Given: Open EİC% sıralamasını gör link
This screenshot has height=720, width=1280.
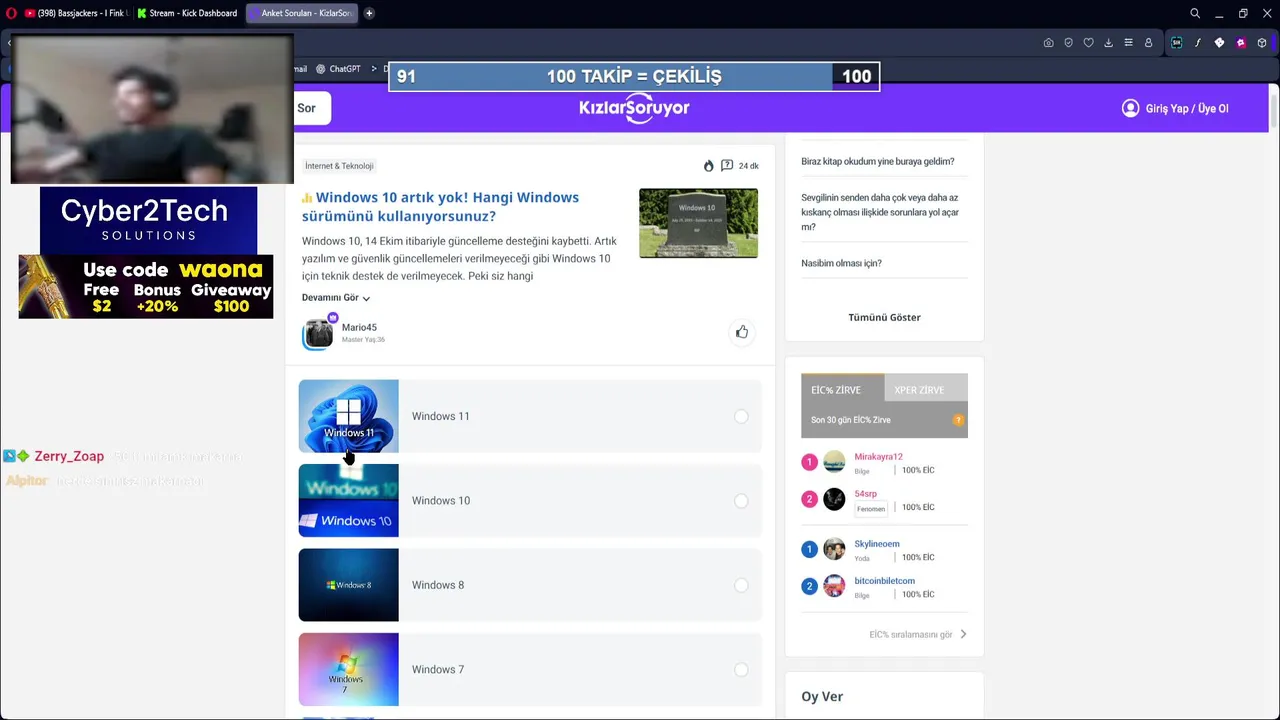Looking at the screenshot, I should (x=917, y=634).
